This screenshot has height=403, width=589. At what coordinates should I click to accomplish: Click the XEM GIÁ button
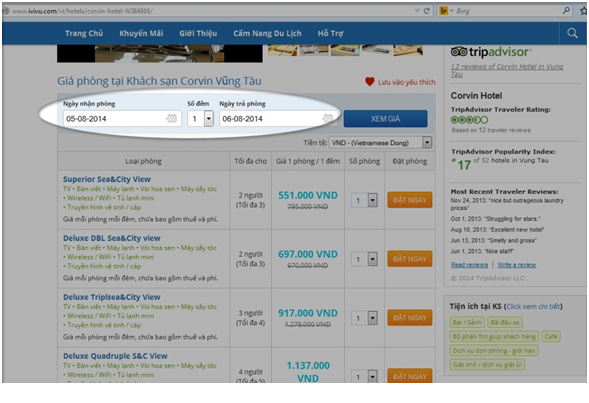click(x=385, y=119)
